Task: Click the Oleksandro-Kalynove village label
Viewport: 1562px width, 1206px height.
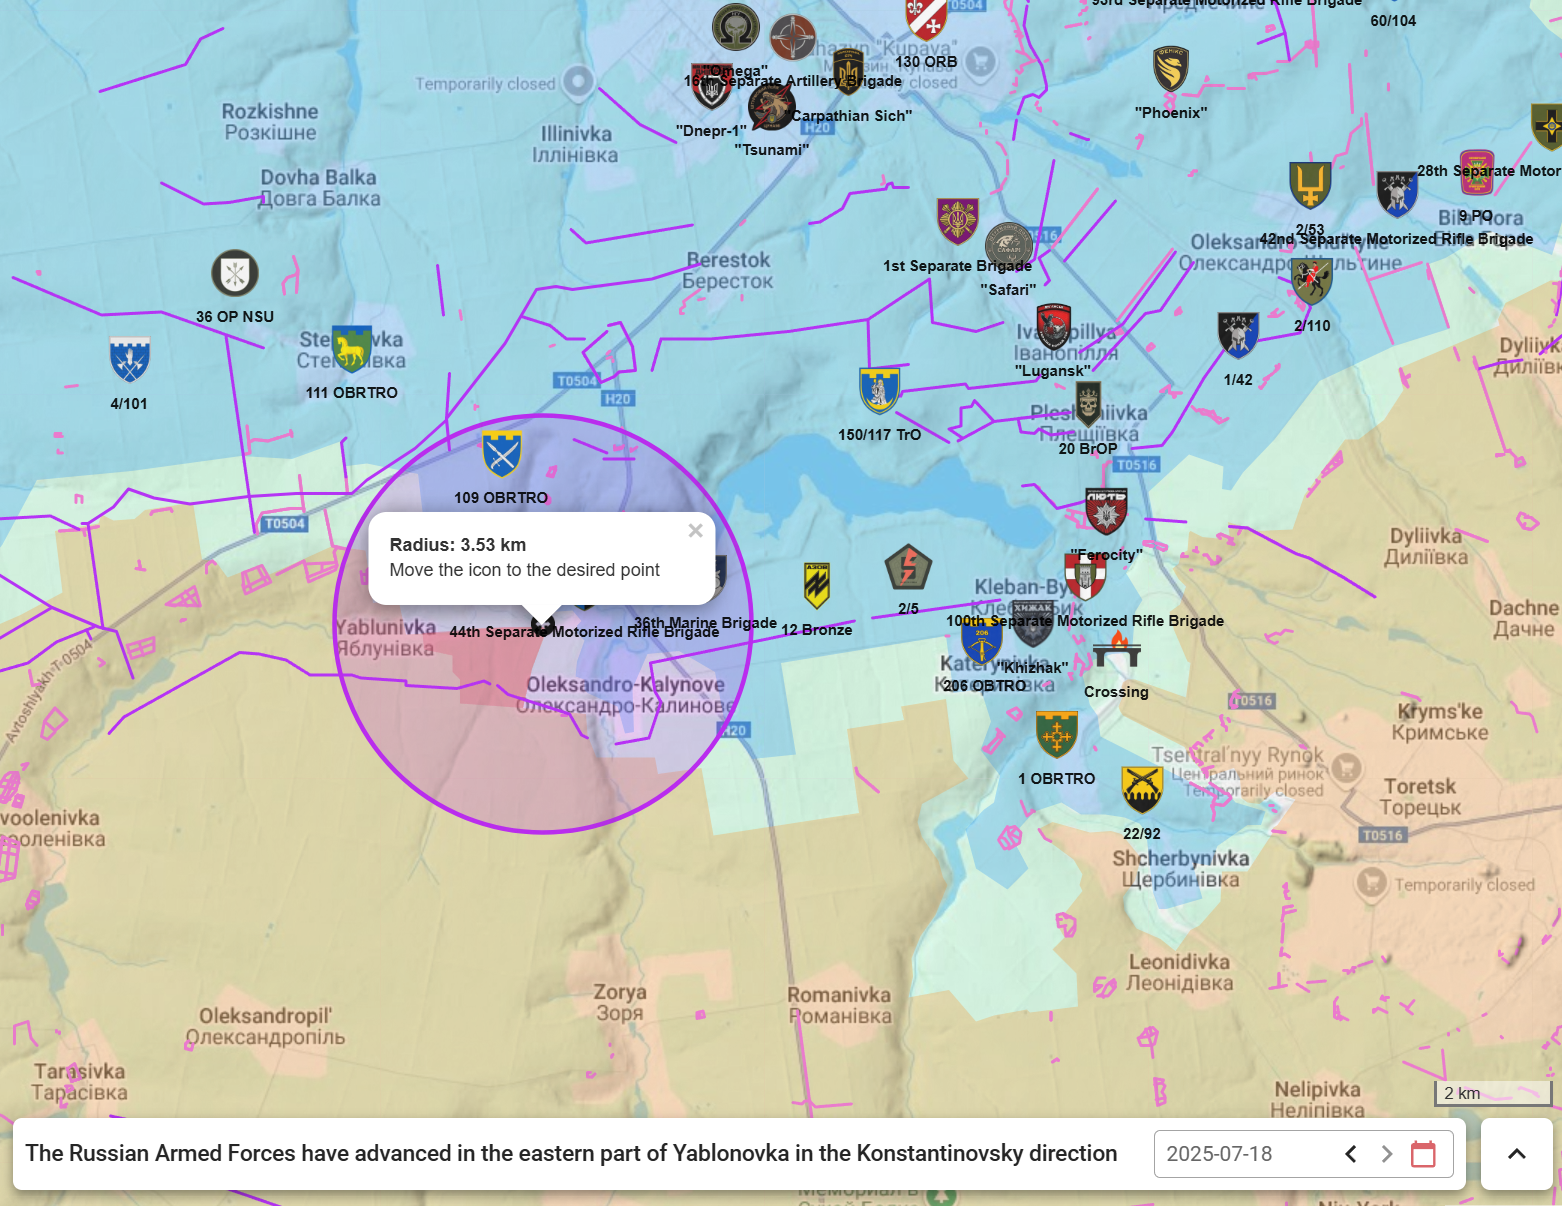Action: tap(626, 695)
